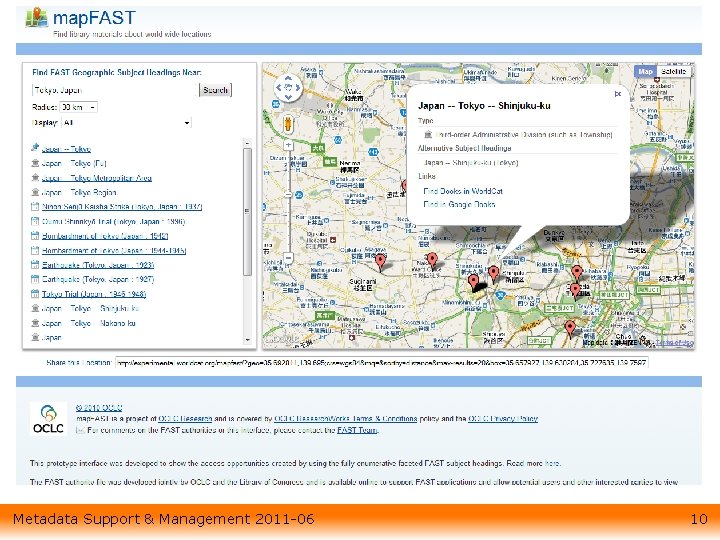Screen dimensions: 720x540
Task: Click the FAST Team contact link
Action: coord(358,430)
